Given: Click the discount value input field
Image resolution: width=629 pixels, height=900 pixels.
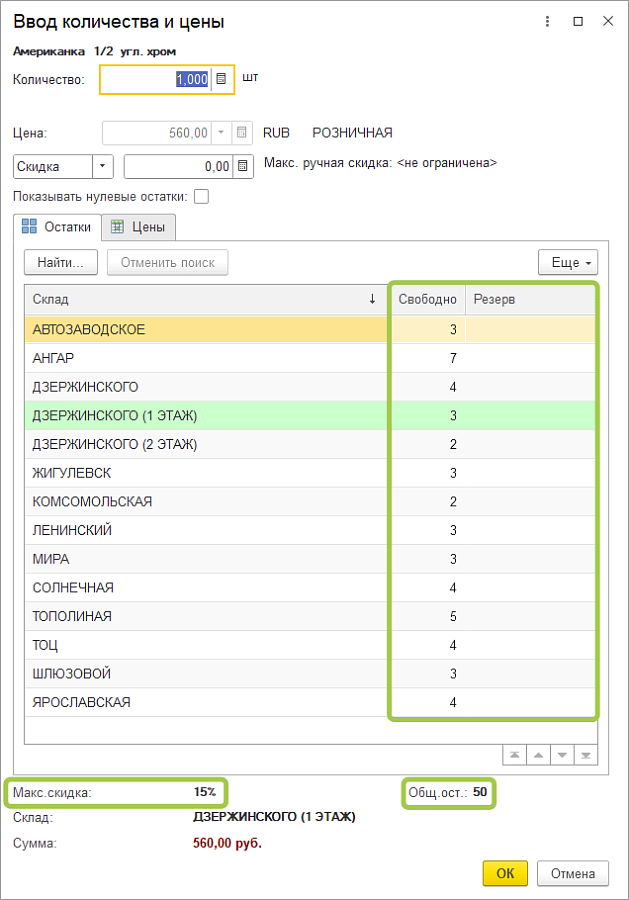Looking at the screenshot, I should point(178,167).
